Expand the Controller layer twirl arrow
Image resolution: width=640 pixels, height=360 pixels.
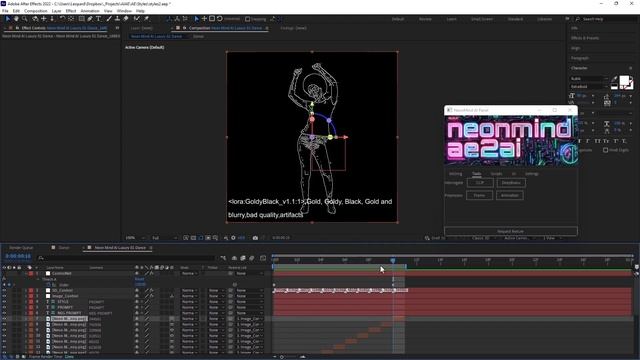click(25, 273)
